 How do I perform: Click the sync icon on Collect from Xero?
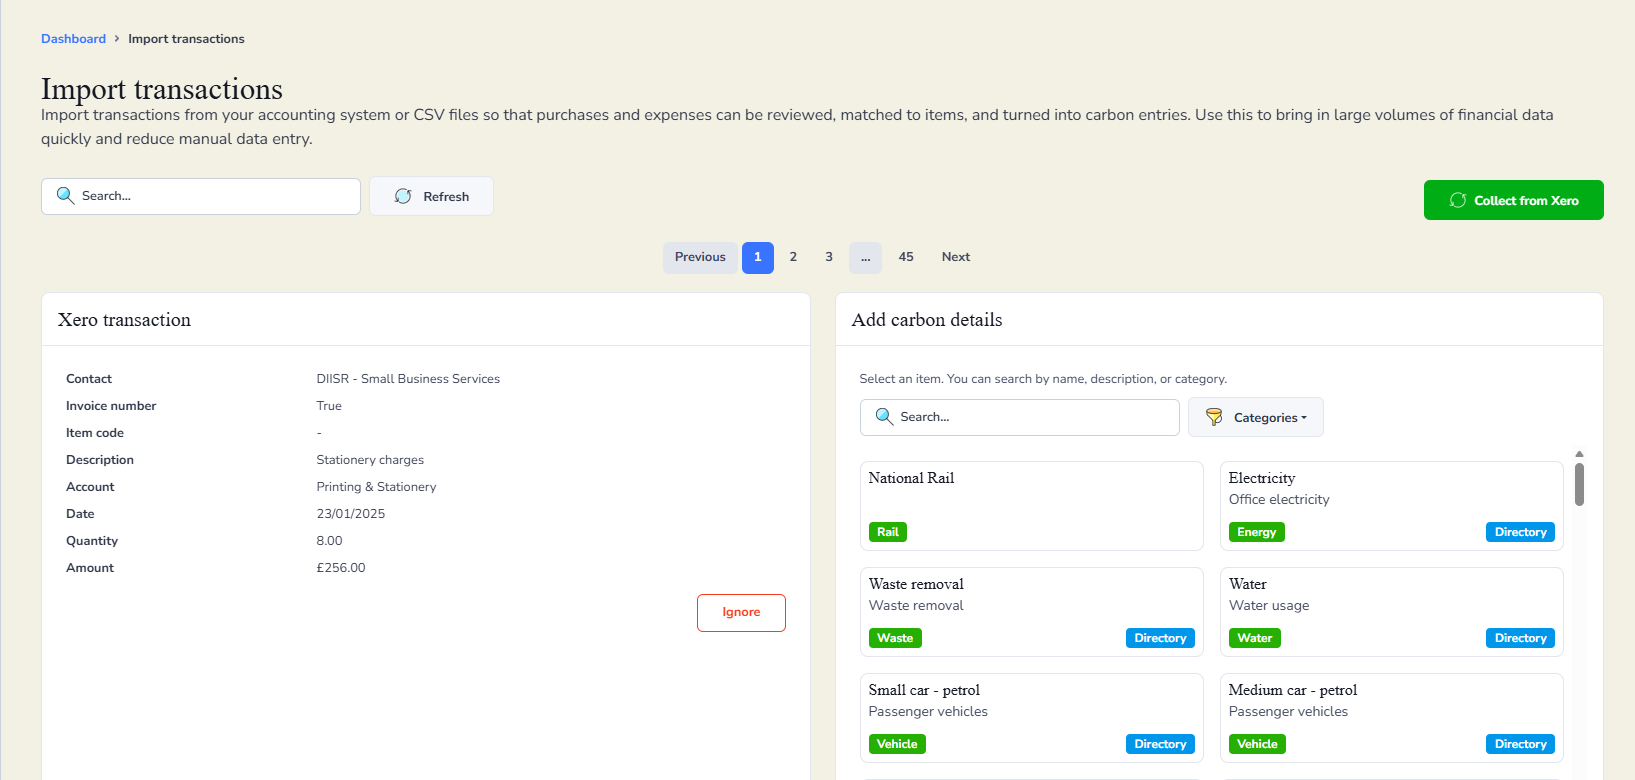(x=1458, y=200)
